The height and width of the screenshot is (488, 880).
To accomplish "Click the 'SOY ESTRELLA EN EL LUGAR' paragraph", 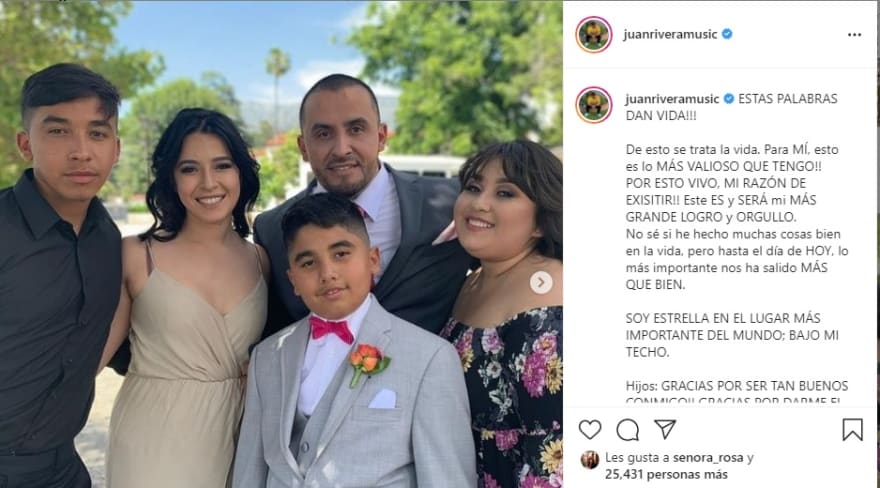I will [x=732, y=335].
